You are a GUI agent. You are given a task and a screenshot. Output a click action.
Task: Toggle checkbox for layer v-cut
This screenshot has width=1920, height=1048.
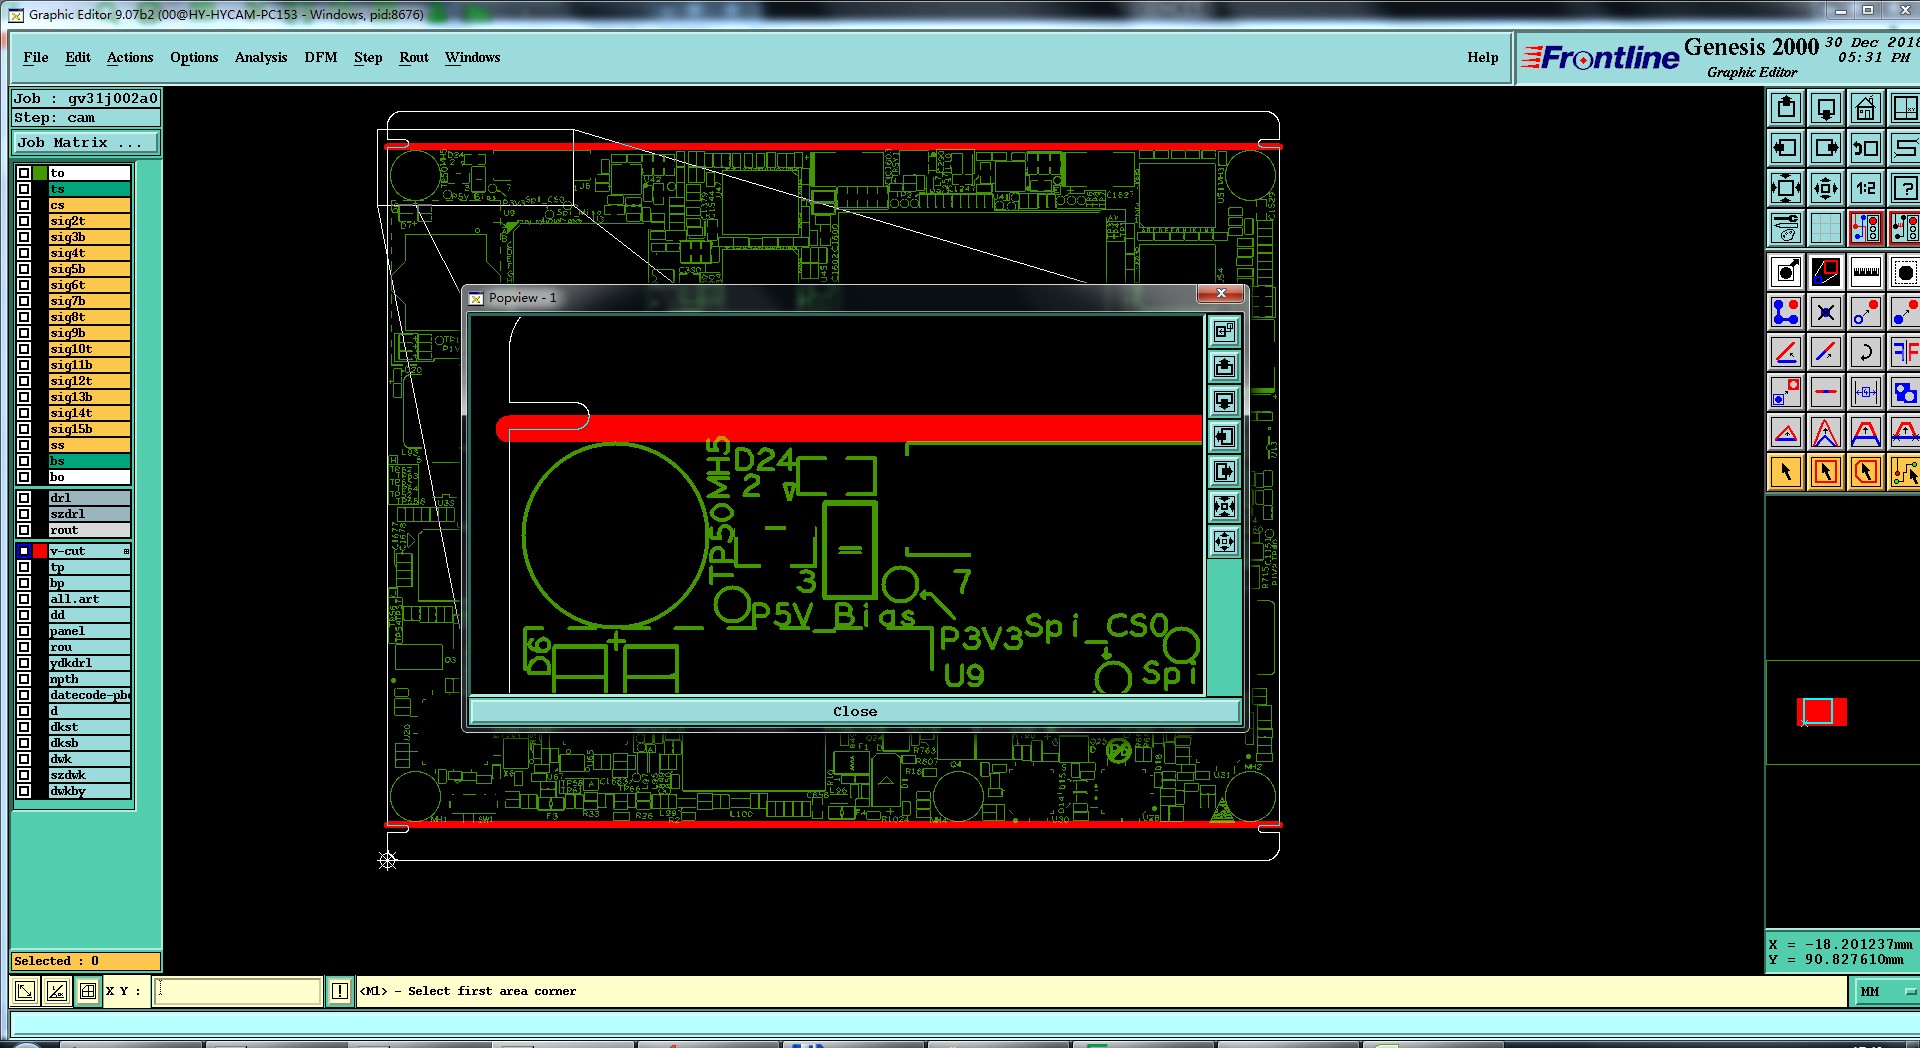[24, 551]
